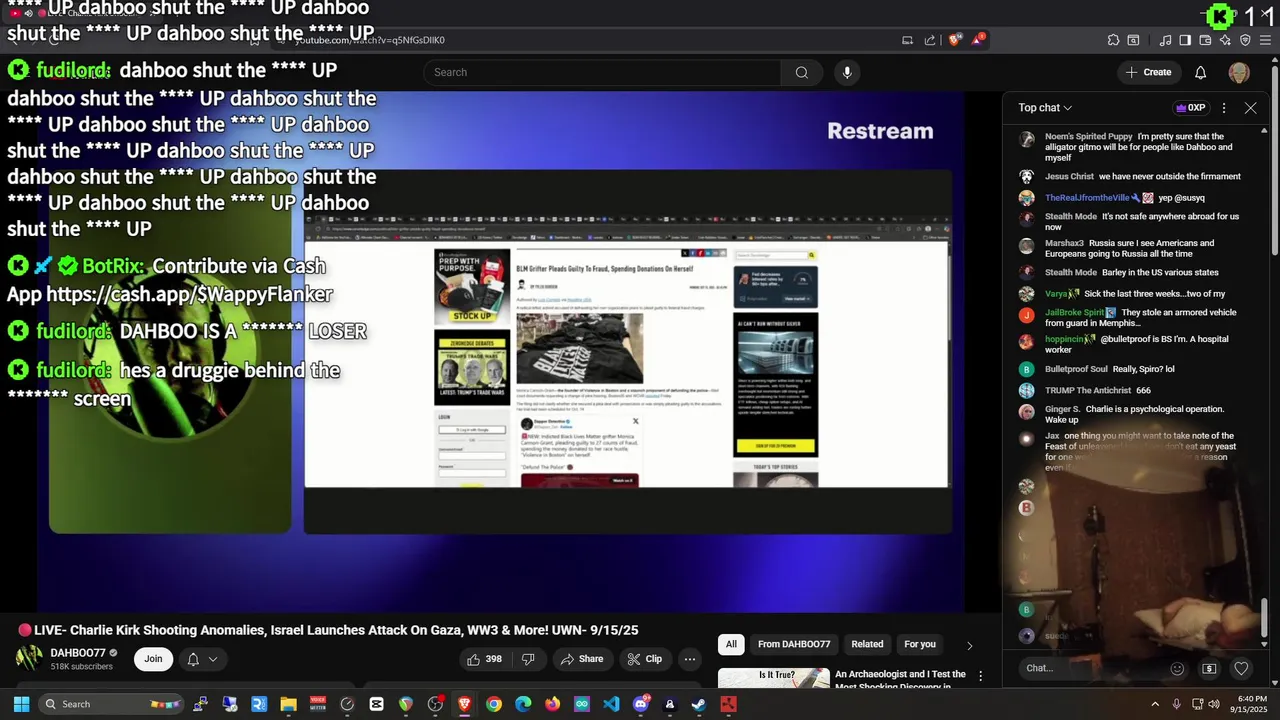Viewport: 1280px width, 720px height.
Task: Open File Explorer from the taskbar
Action: coord(288,704)
